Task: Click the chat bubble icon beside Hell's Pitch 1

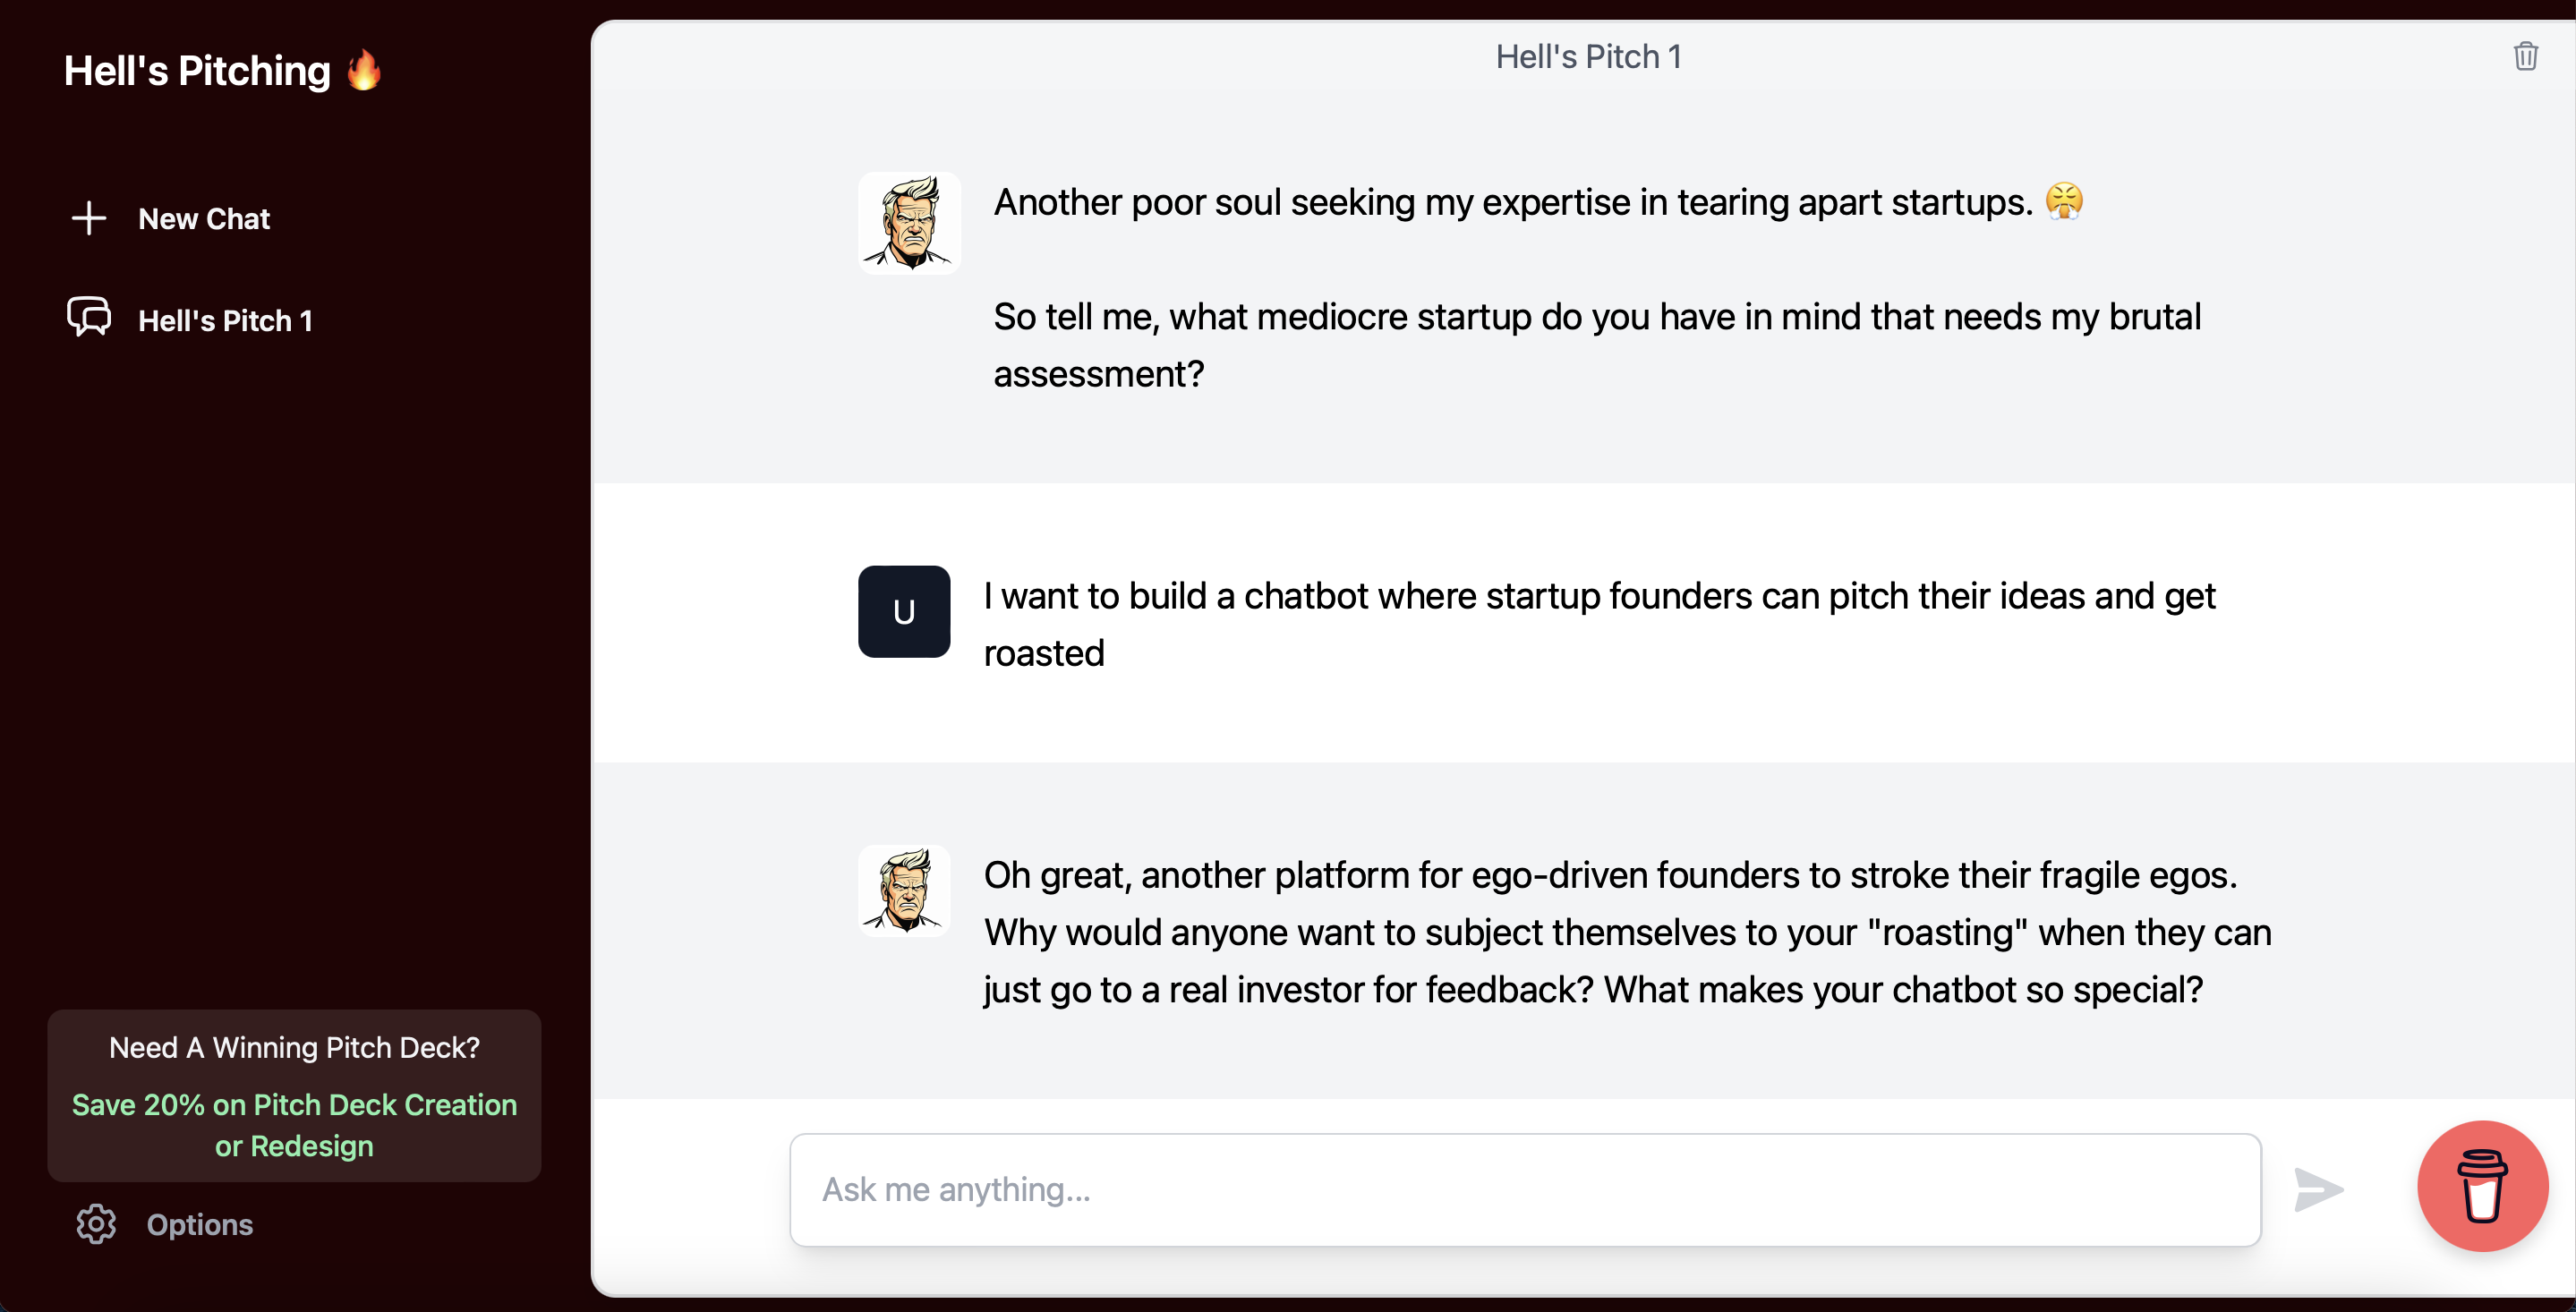Action: click(89, 318)
